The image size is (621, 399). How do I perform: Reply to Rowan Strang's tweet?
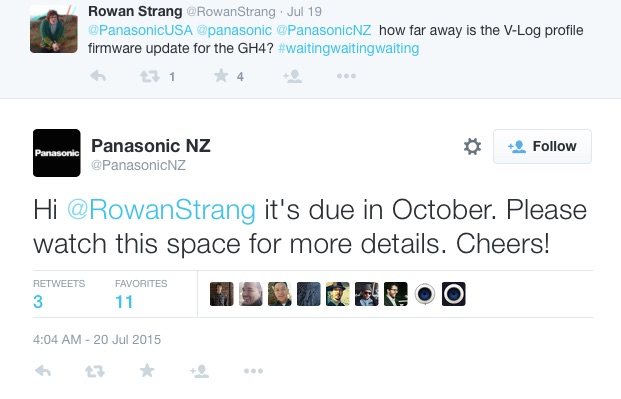(98, 76)
